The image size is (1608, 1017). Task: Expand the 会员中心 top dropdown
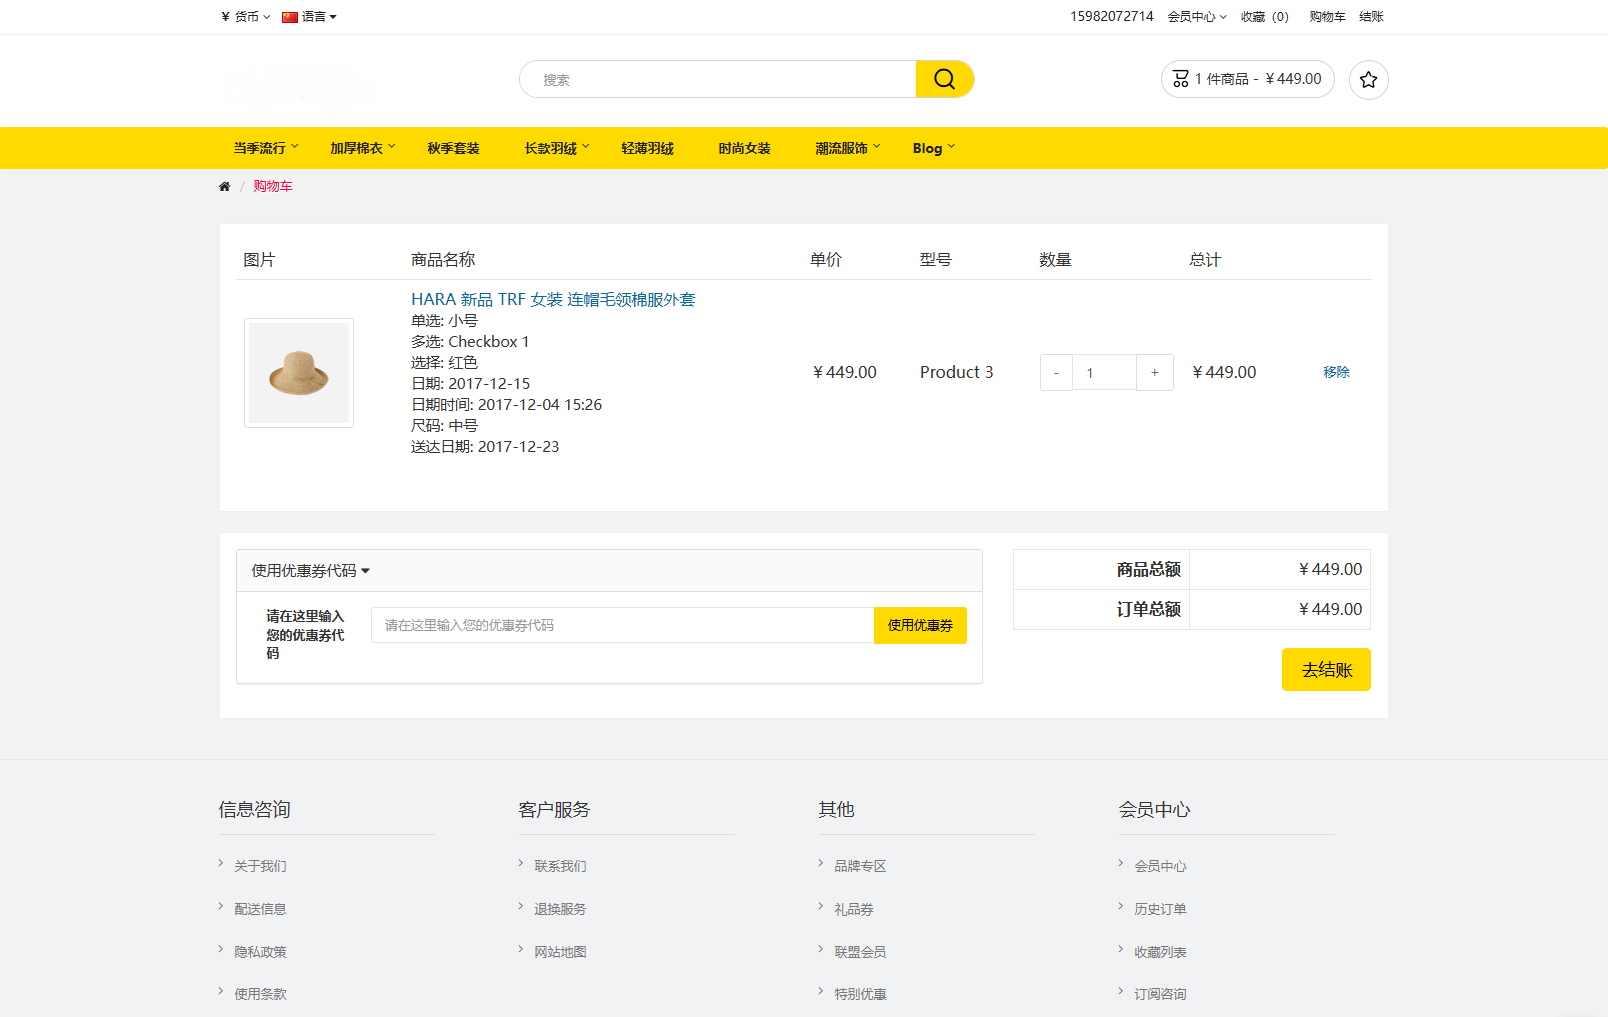coord(1197,17)
